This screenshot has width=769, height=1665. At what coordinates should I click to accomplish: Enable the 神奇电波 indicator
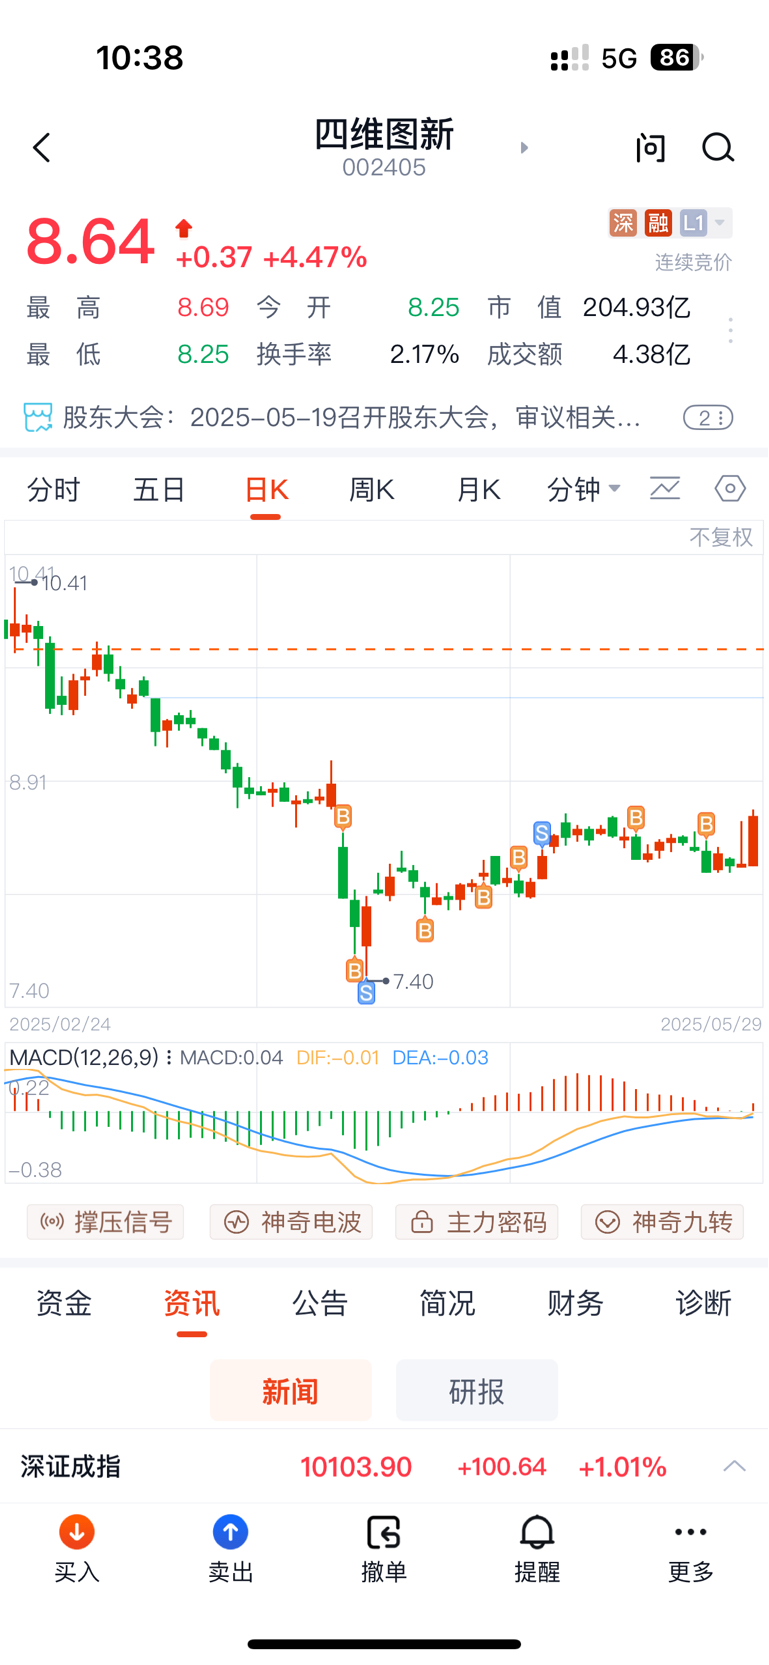291,1222
